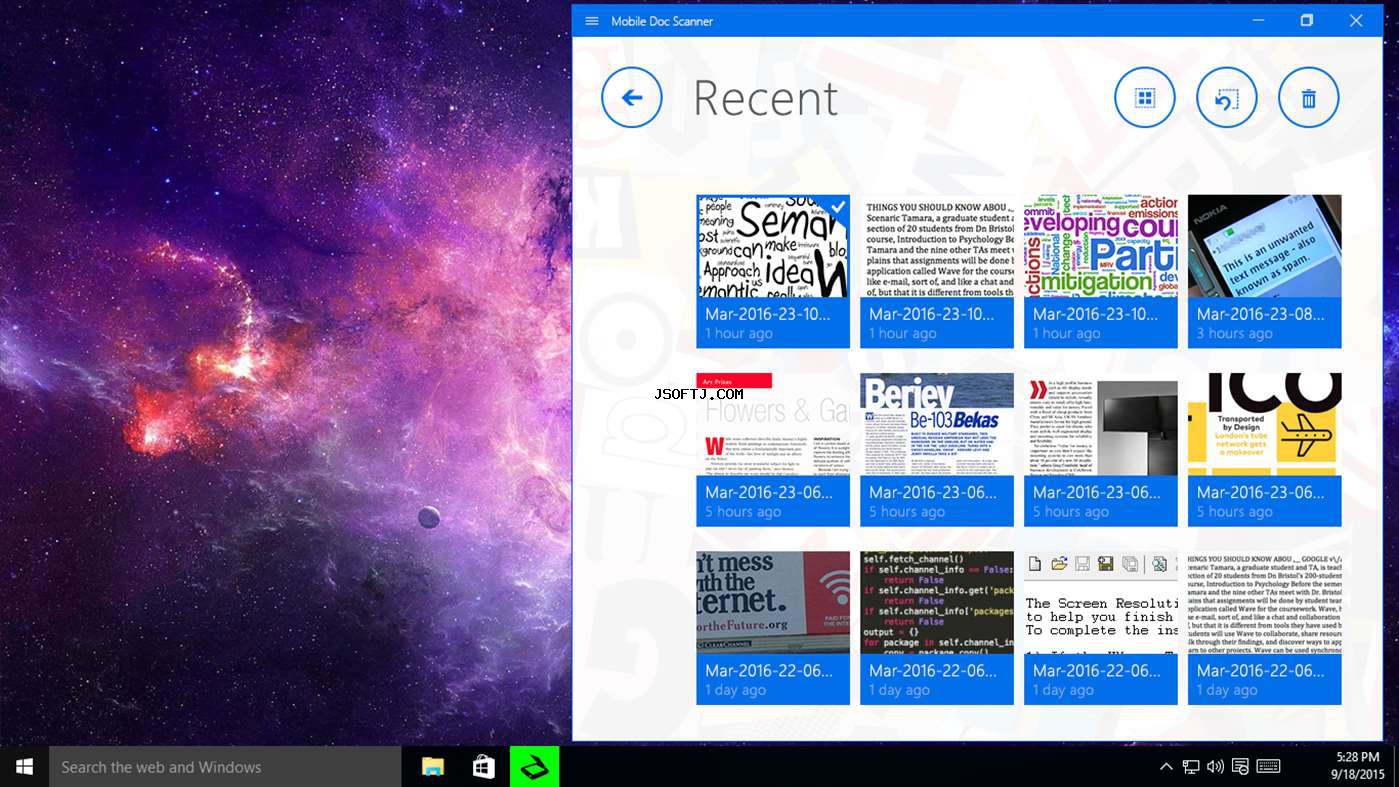The image size is (1399, 787).
Task: Open the network icon in the system tray
Action: point(1191,767)
